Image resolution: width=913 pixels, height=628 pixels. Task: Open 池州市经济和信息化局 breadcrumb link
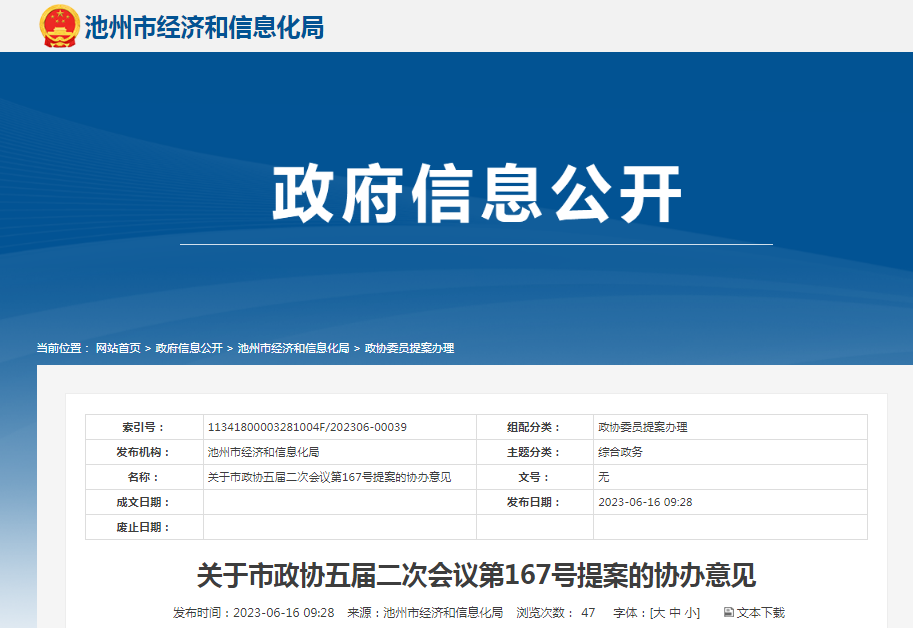[293, 348]
